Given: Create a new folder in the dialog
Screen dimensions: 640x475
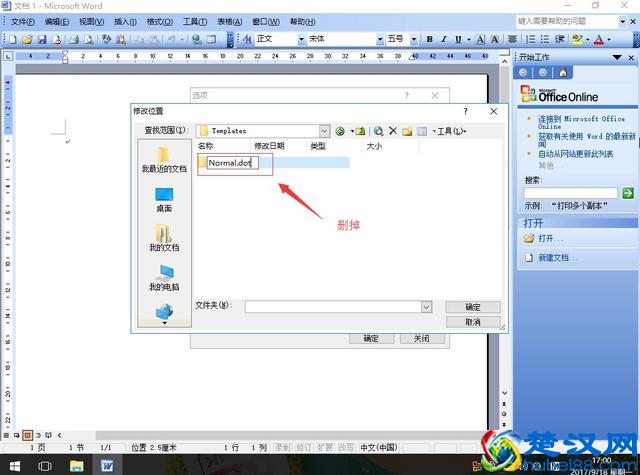Looking at the screenshot, I should [407, 131].
